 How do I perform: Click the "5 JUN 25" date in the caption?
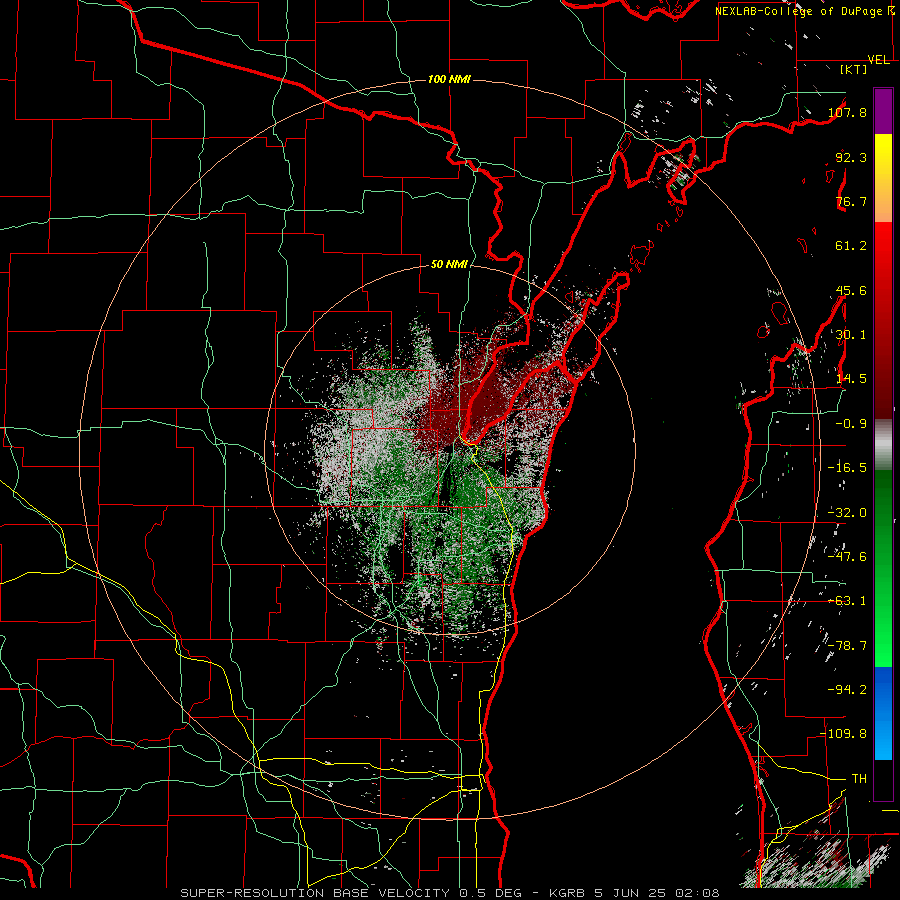(x=630, y=893)
